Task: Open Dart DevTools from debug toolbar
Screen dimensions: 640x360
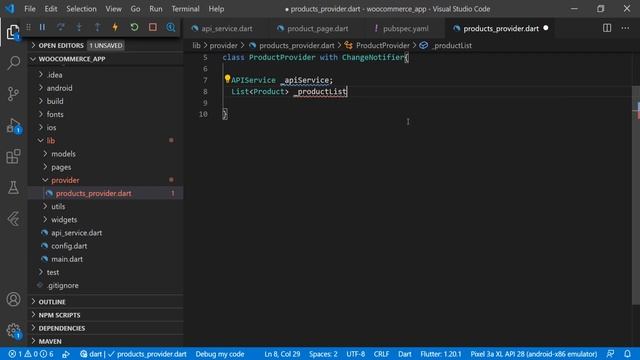Action: coord(171,27)
